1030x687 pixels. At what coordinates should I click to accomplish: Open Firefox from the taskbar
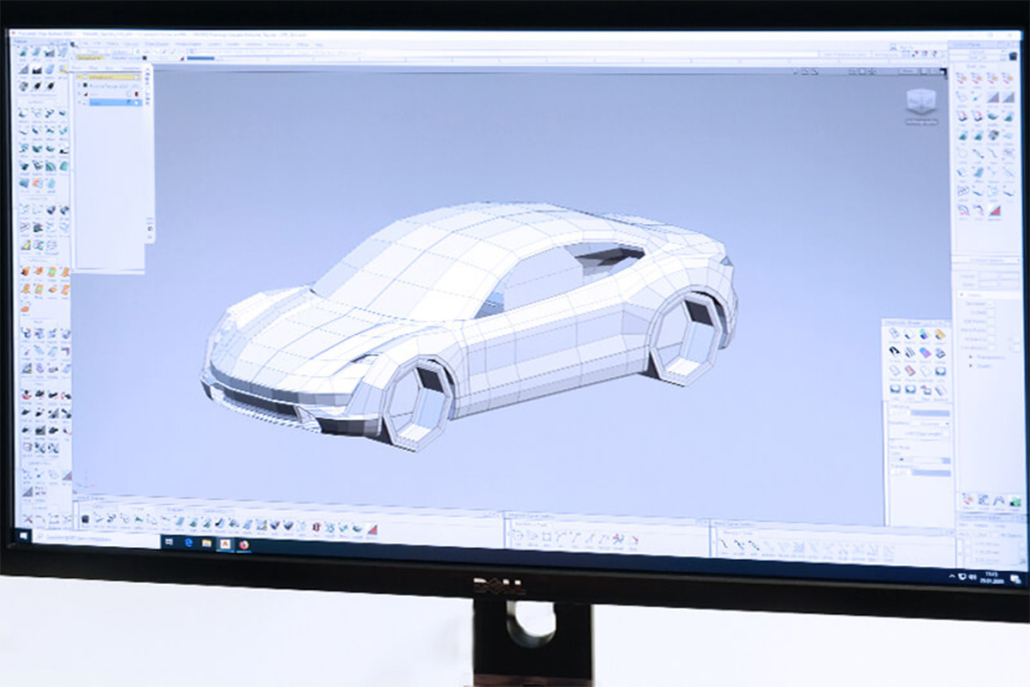[244, 544]
